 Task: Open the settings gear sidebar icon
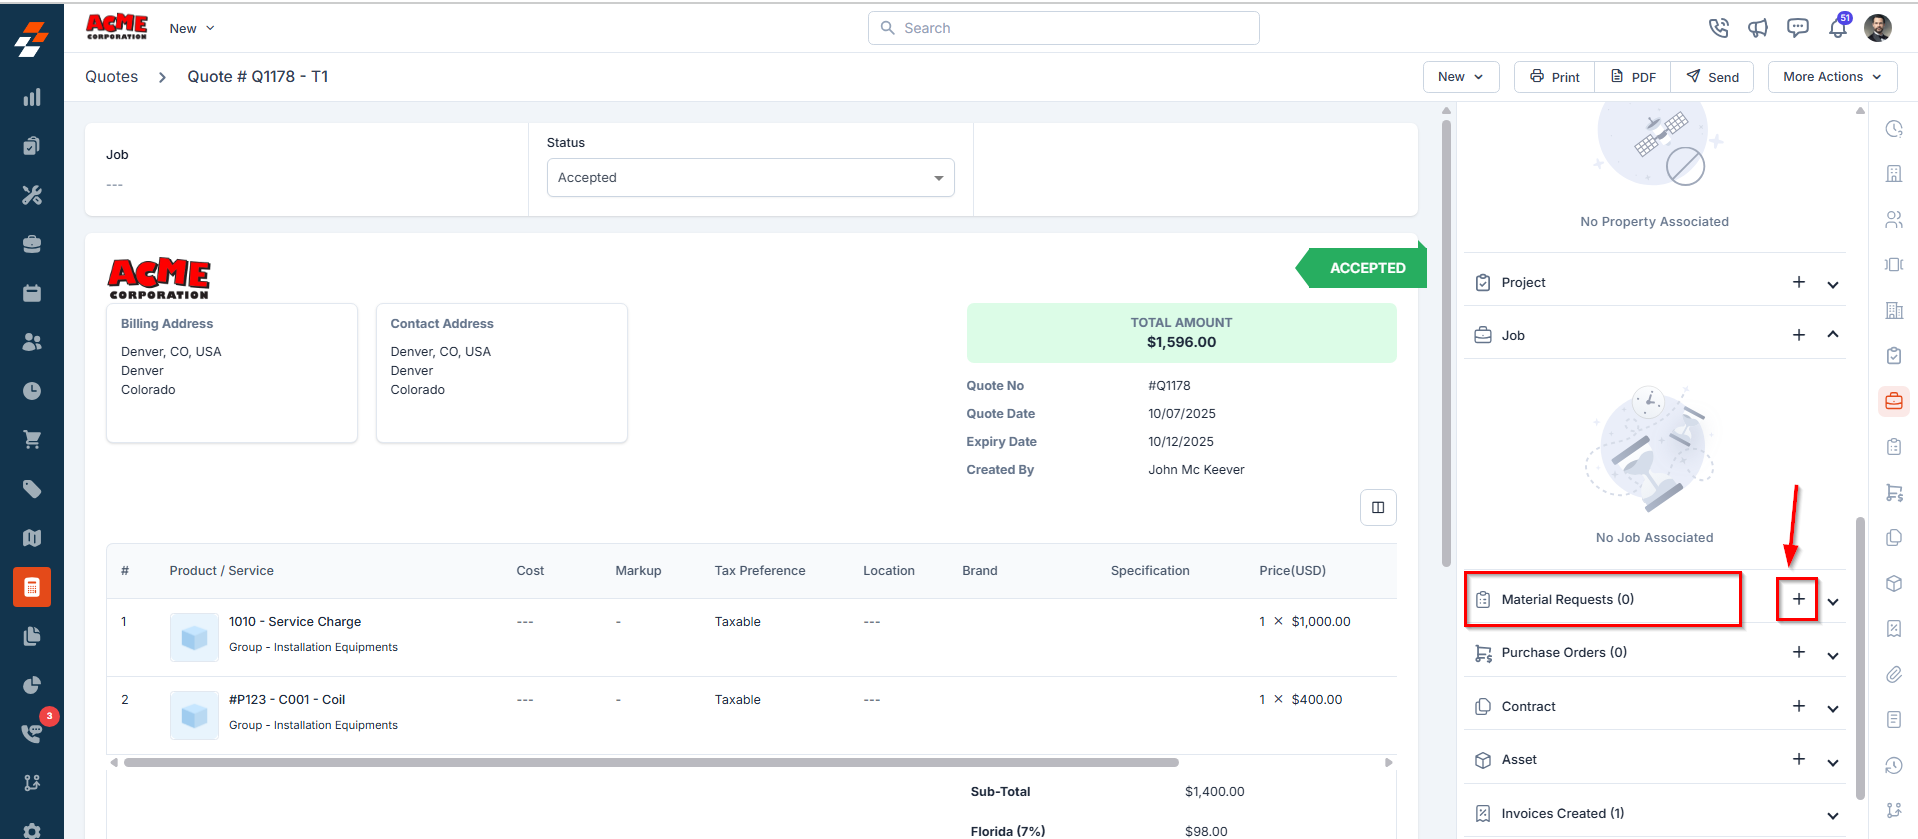click(32, 831)
